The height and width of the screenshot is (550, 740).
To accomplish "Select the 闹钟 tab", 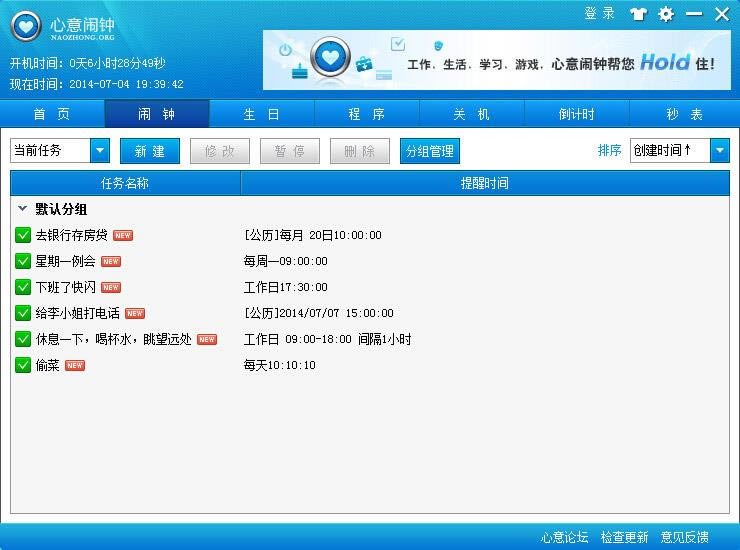I will (157, 114).
